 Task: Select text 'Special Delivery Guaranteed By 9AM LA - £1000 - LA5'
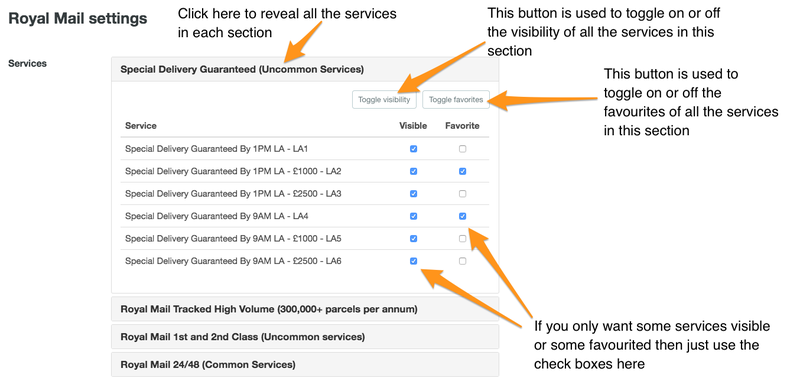click(x=233, y=239)
